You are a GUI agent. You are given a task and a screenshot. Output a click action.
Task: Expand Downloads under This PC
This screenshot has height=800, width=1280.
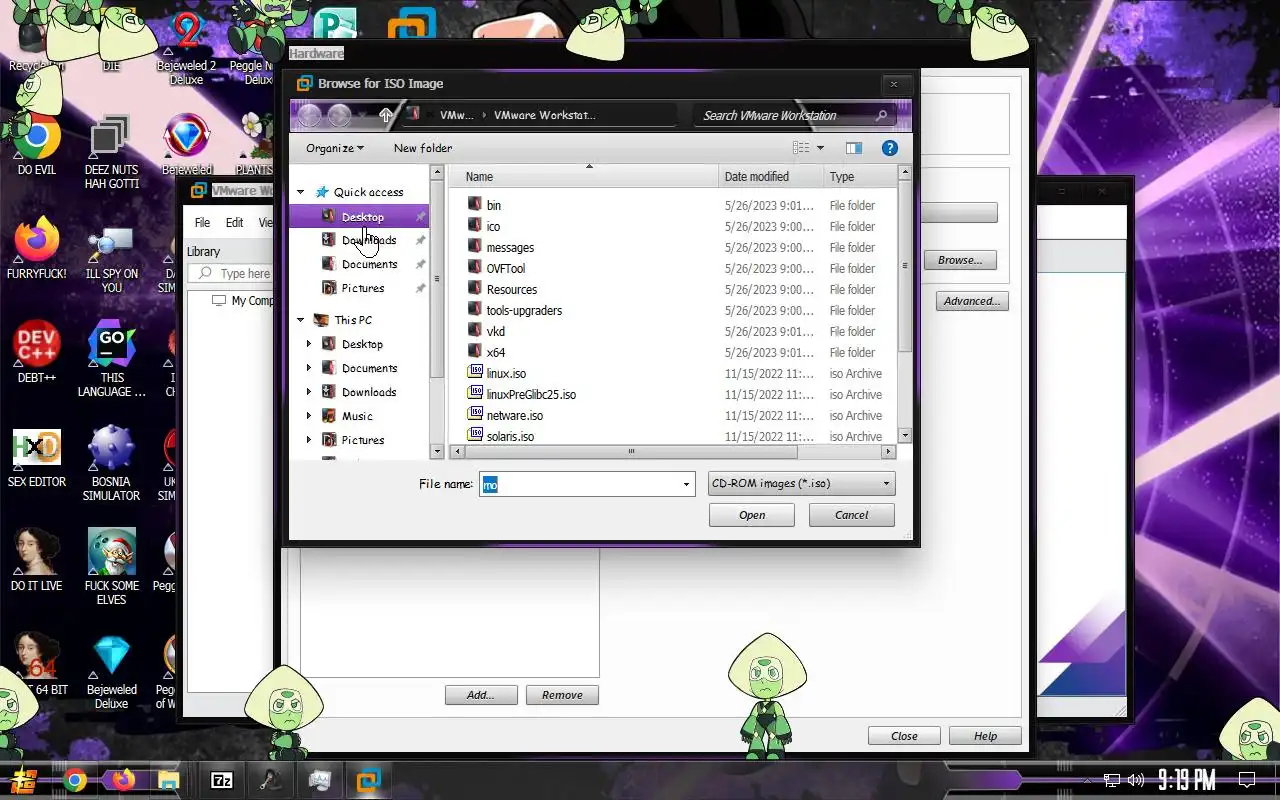[x=309, y=392]
